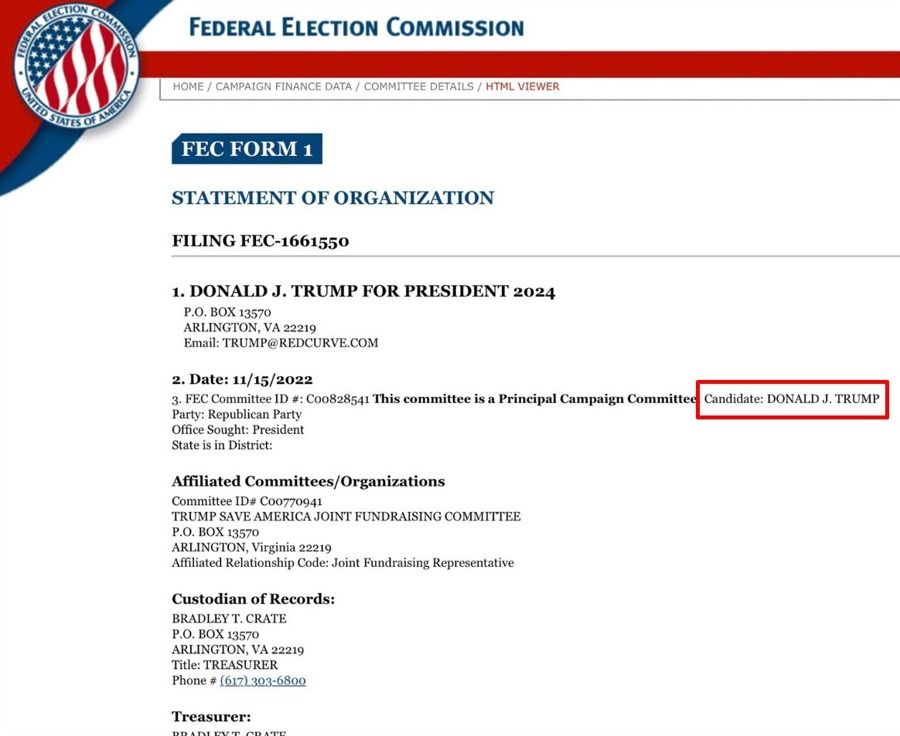Click the email TRUMP@REDCURVE.COM text
Screen dimensions: 900x736
pyautogui.click(x=300, y=343)
